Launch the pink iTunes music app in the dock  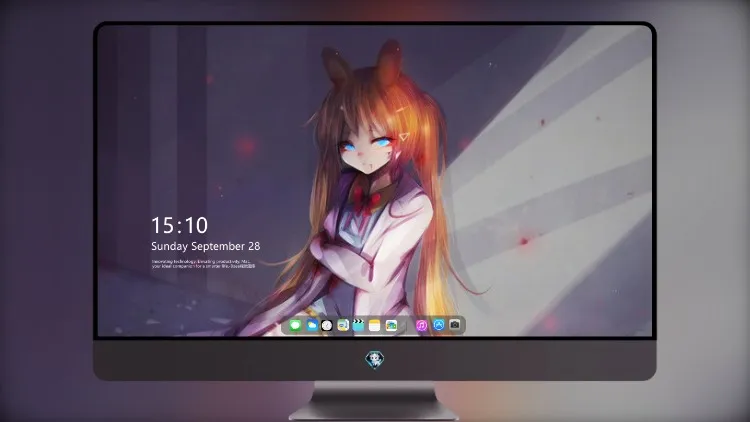(421, 325)
